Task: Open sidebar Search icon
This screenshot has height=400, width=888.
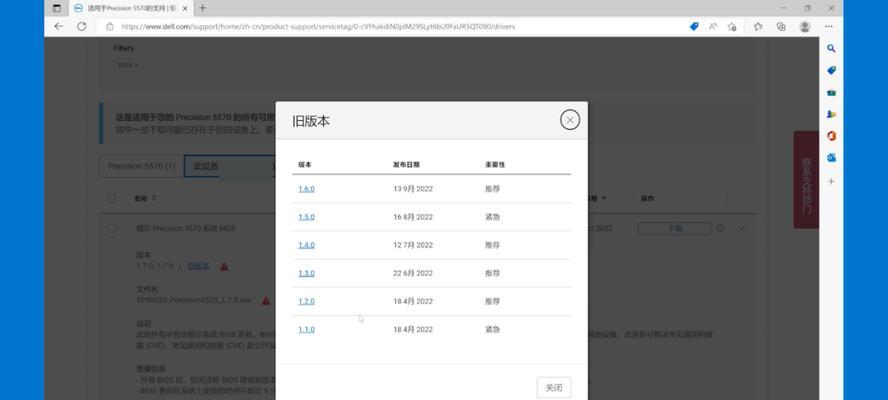Action: tap(831, 49)
